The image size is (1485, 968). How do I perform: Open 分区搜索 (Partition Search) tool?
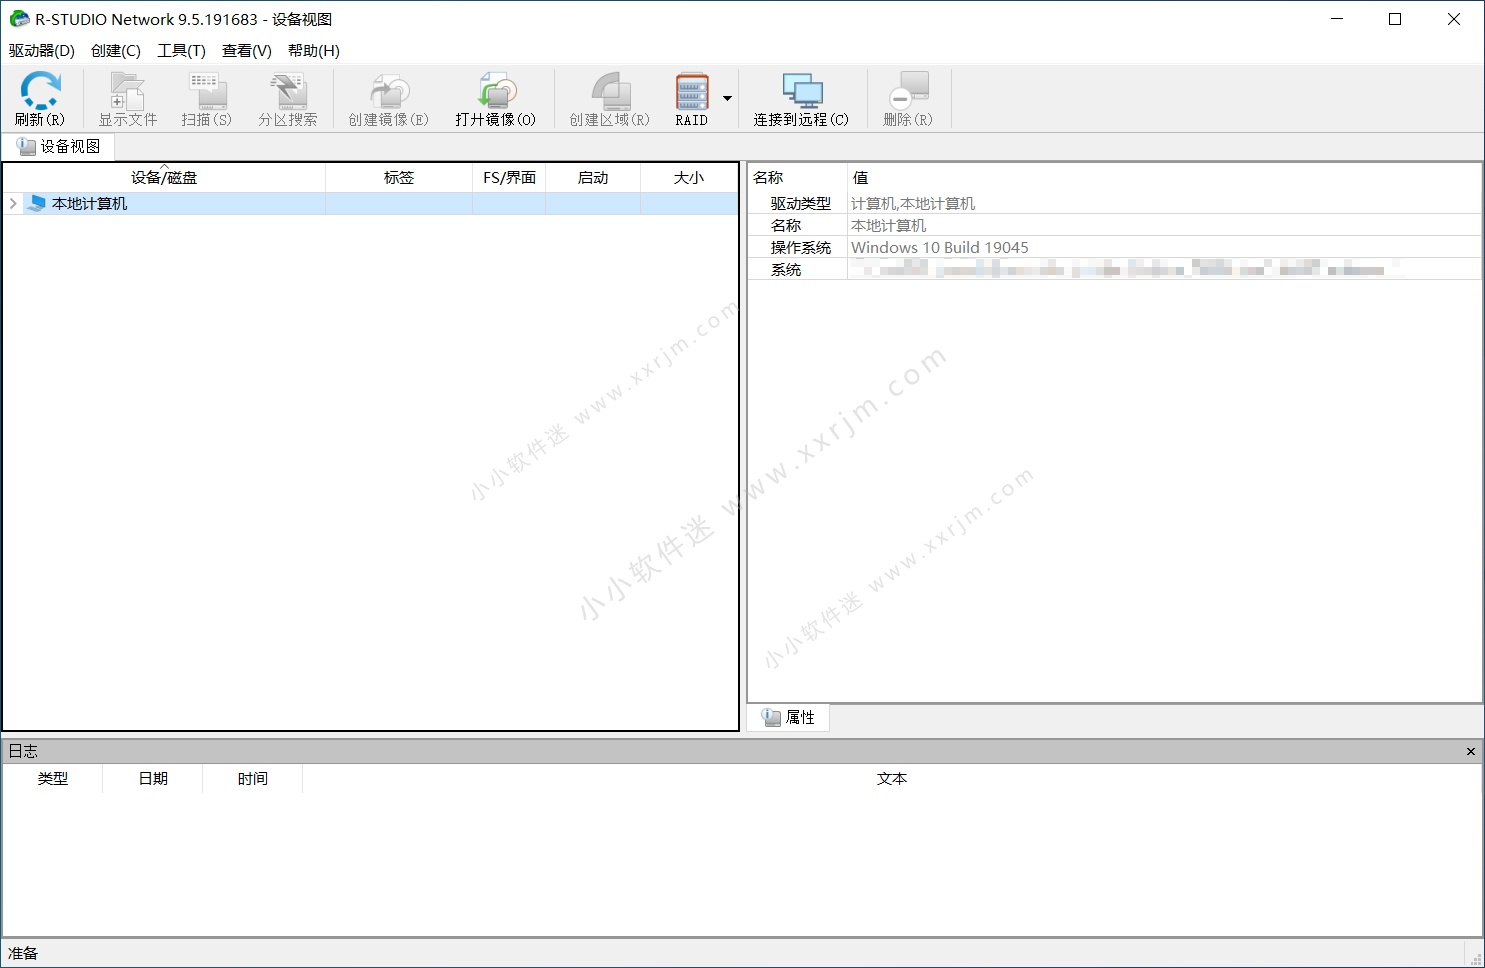(x=288, y=97)
